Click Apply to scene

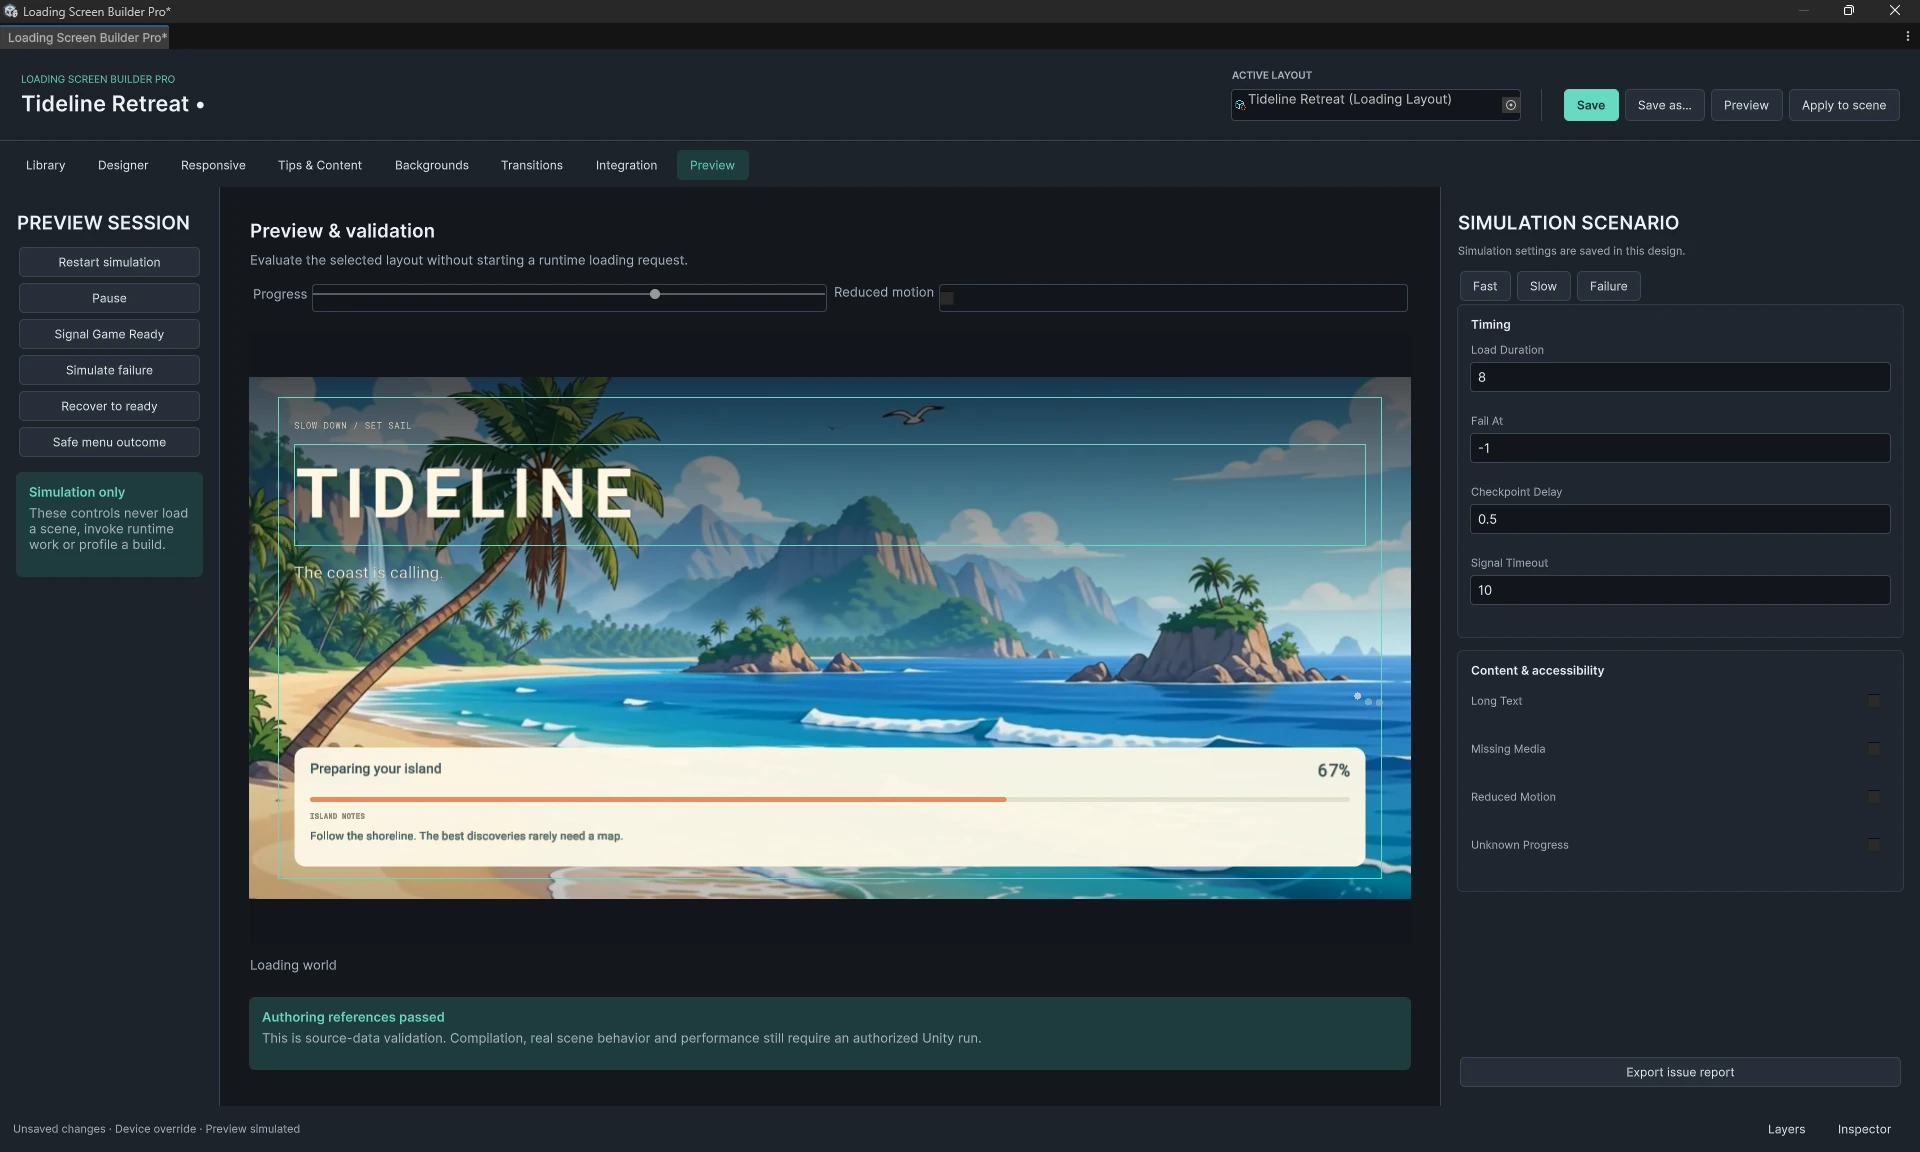pyautogui.click(x=1844, y=105)
